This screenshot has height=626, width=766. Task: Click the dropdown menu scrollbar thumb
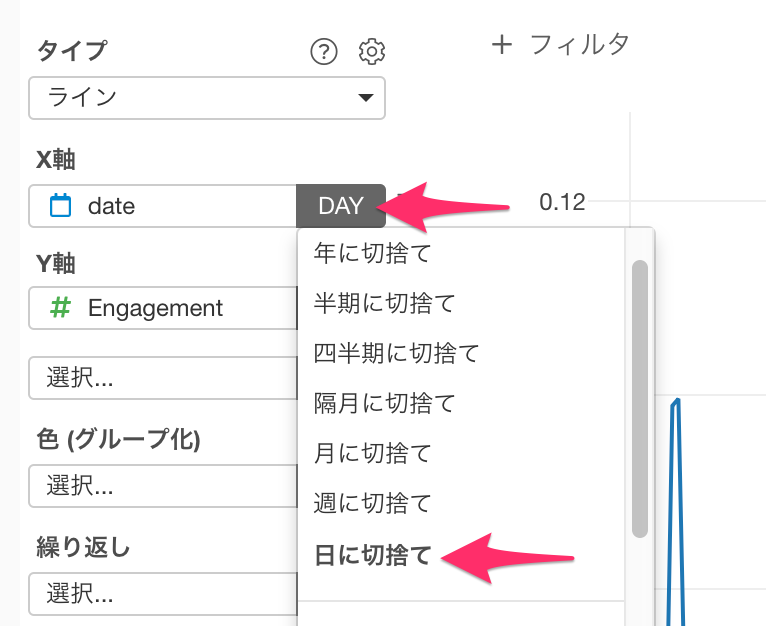point(639,399)
